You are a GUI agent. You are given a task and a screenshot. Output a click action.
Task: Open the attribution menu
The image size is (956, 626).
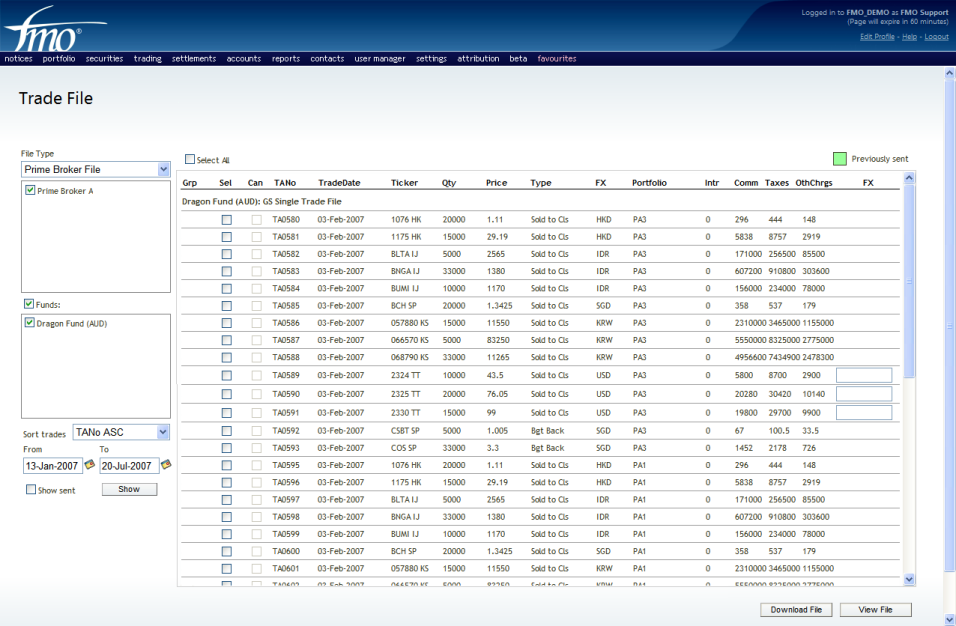coord(478,59)
